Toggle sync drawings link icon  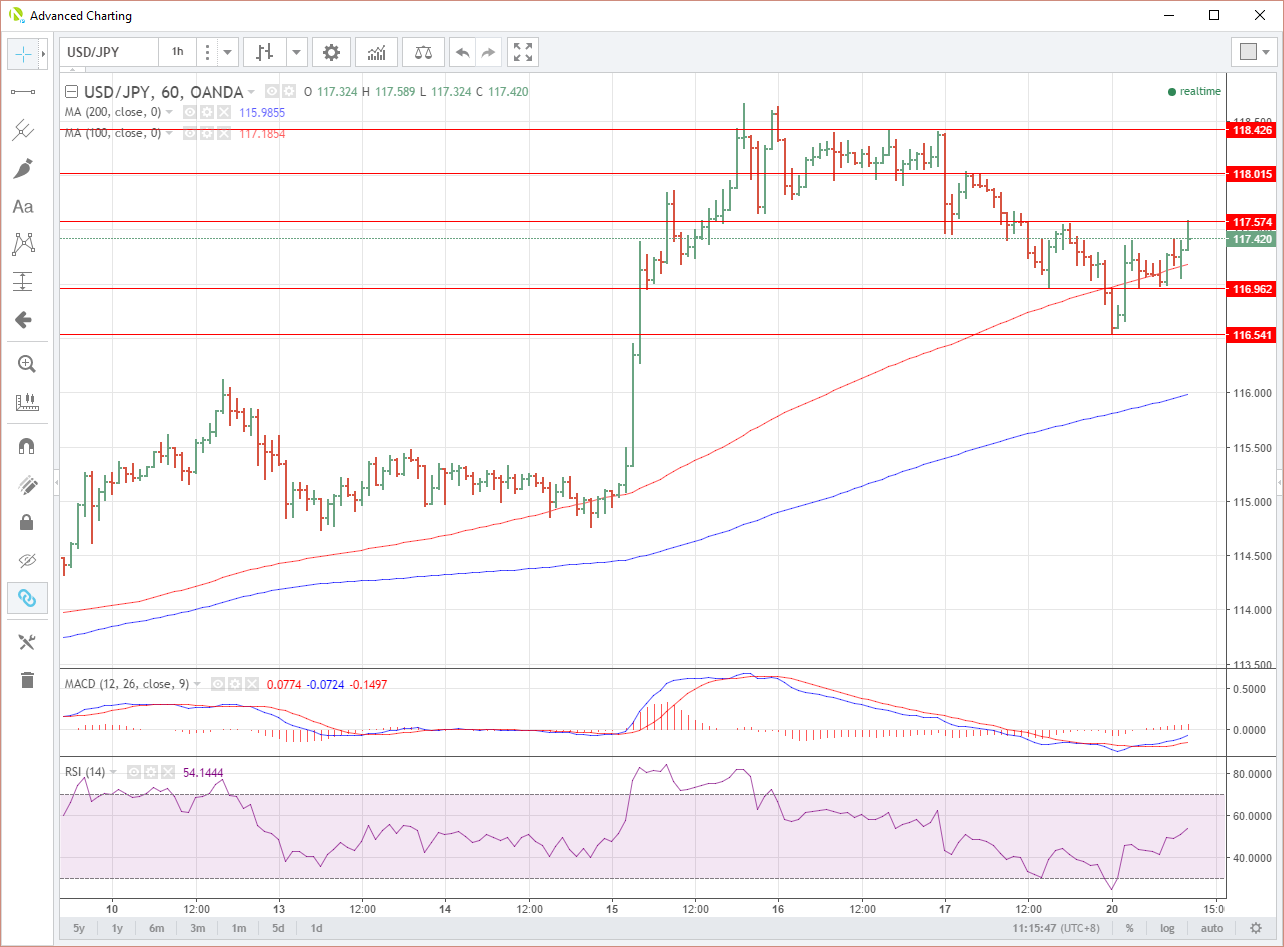26,598
